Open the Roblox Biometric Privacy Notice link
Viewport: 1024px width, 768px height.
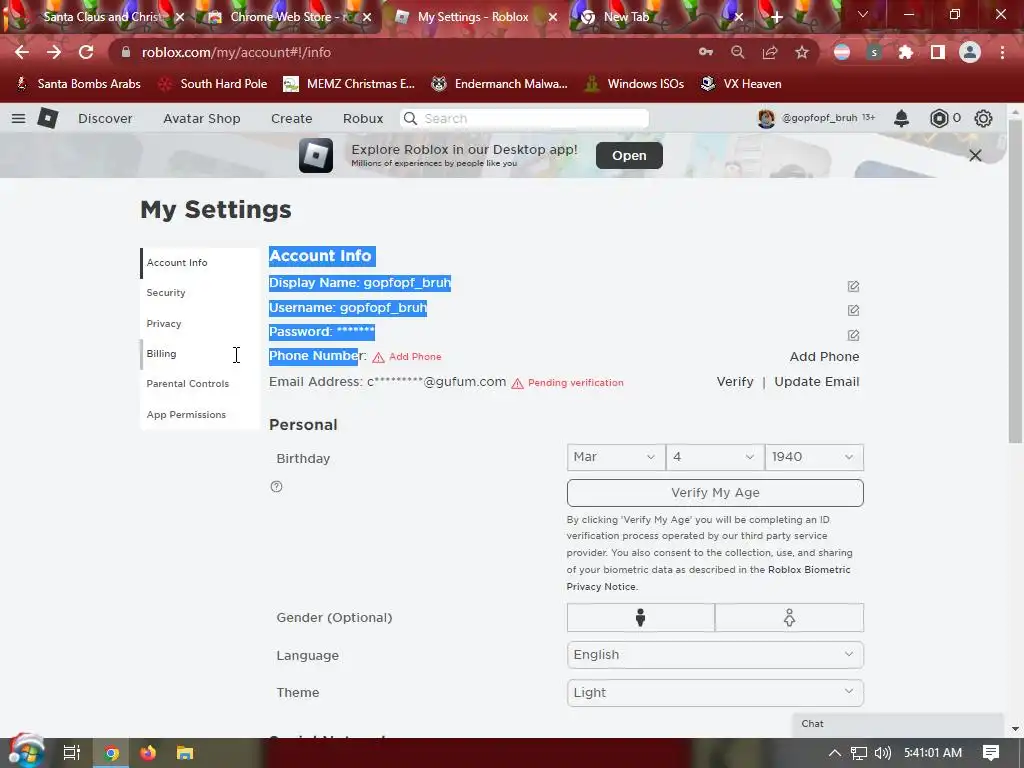point(709,578)
